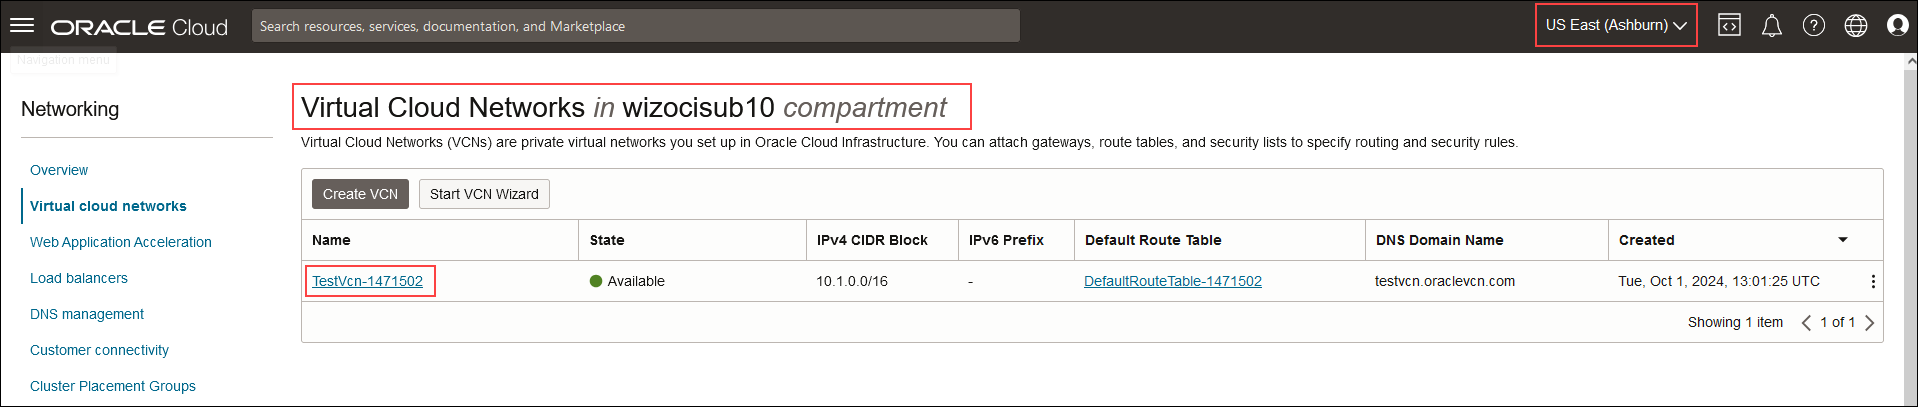Image resolution: width=1918 pixels, height=407 pixels.
Task: Open the three-dot actions menu for TestVcn-1471502
Action: 1872,282
